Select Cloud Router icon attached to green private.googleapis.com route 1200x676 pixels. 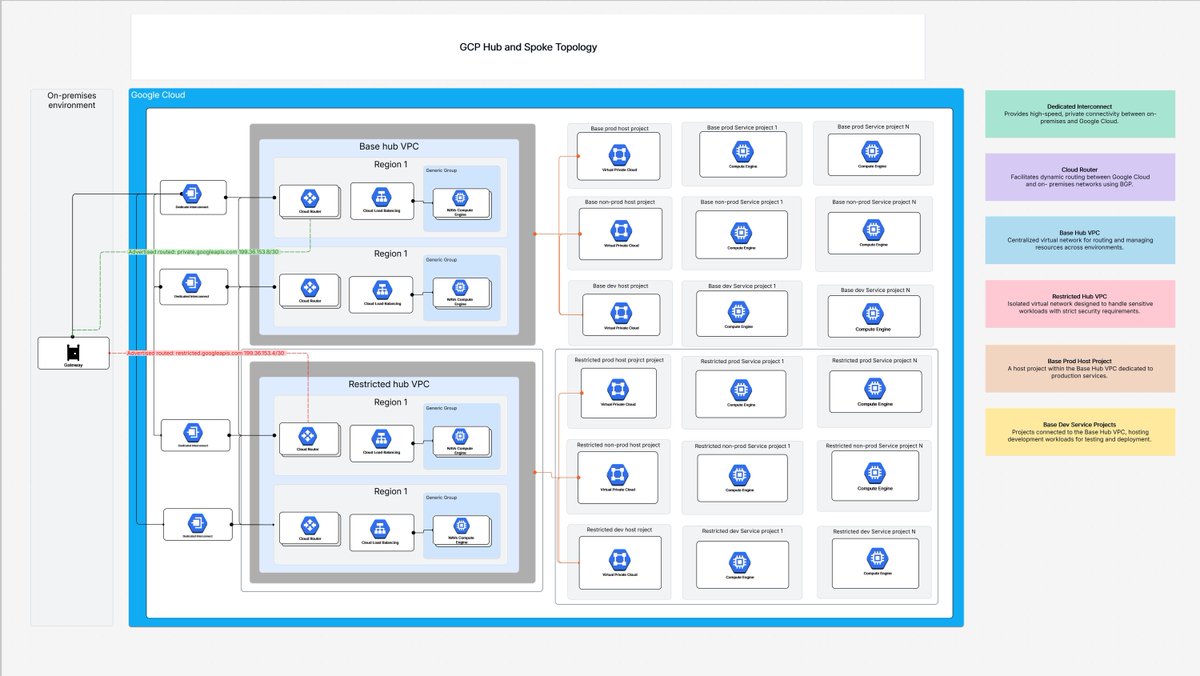pos(310,198)
